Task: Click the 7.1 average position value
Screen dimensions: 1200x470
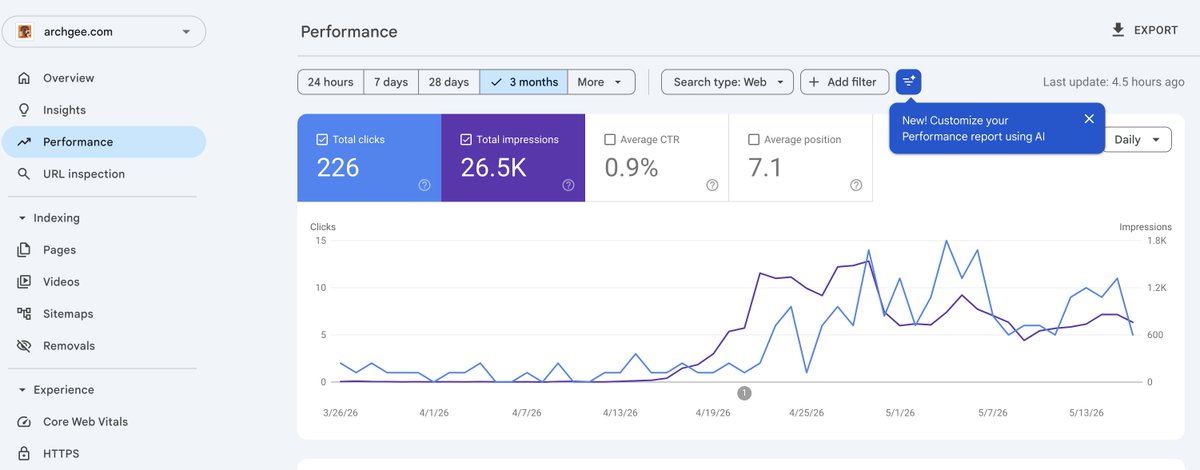Action: [x=765, y=168]
